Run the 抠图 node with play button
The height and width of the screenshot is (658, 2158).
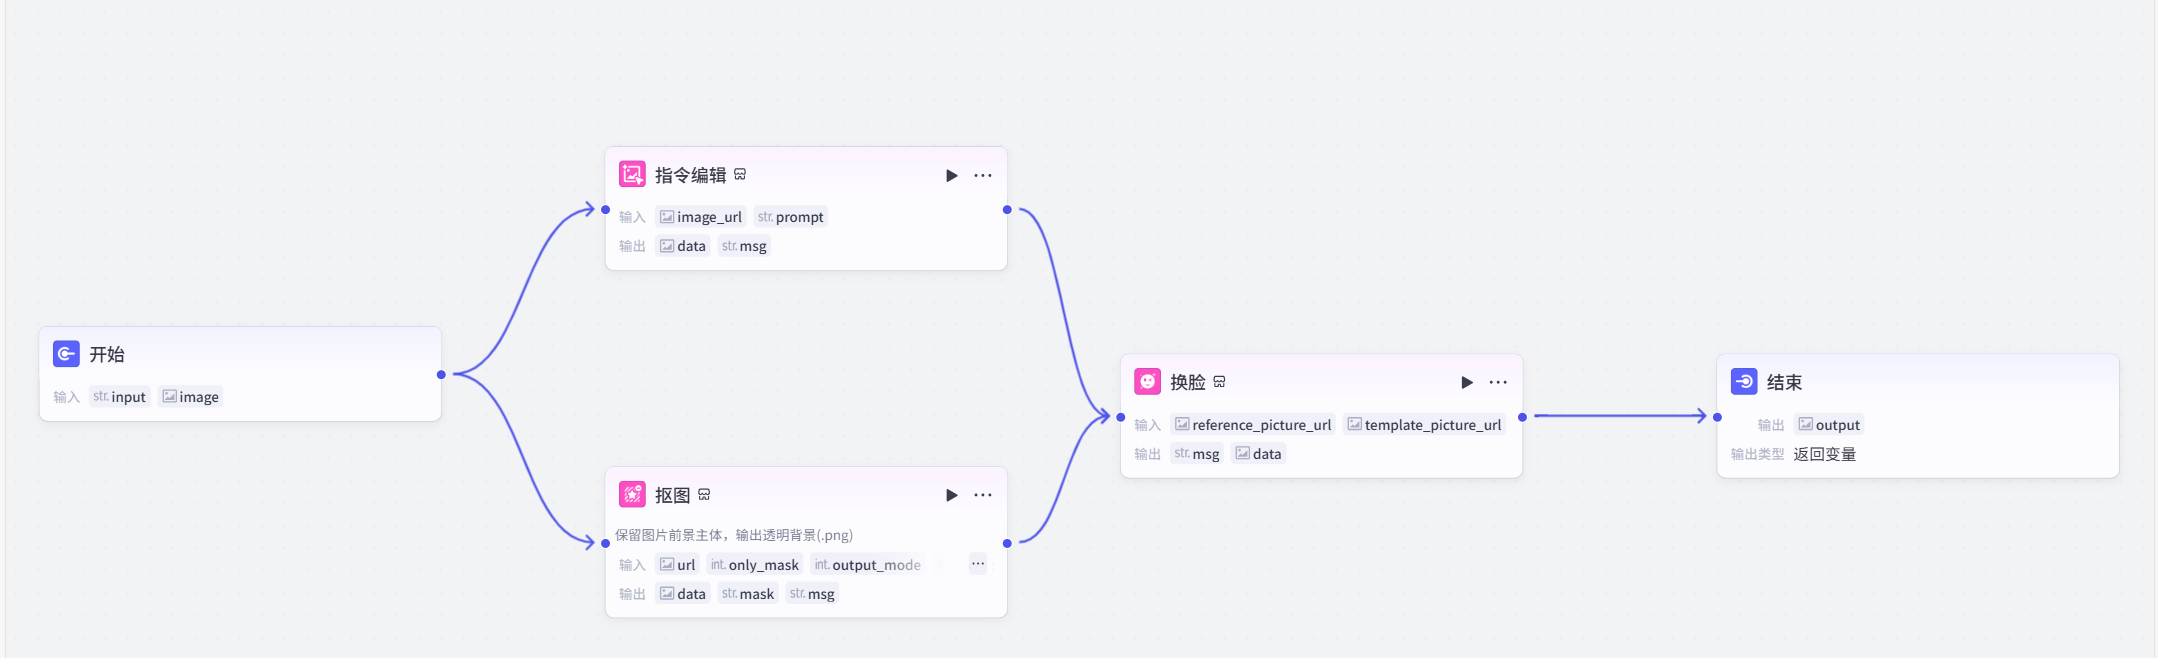[951, 496]
